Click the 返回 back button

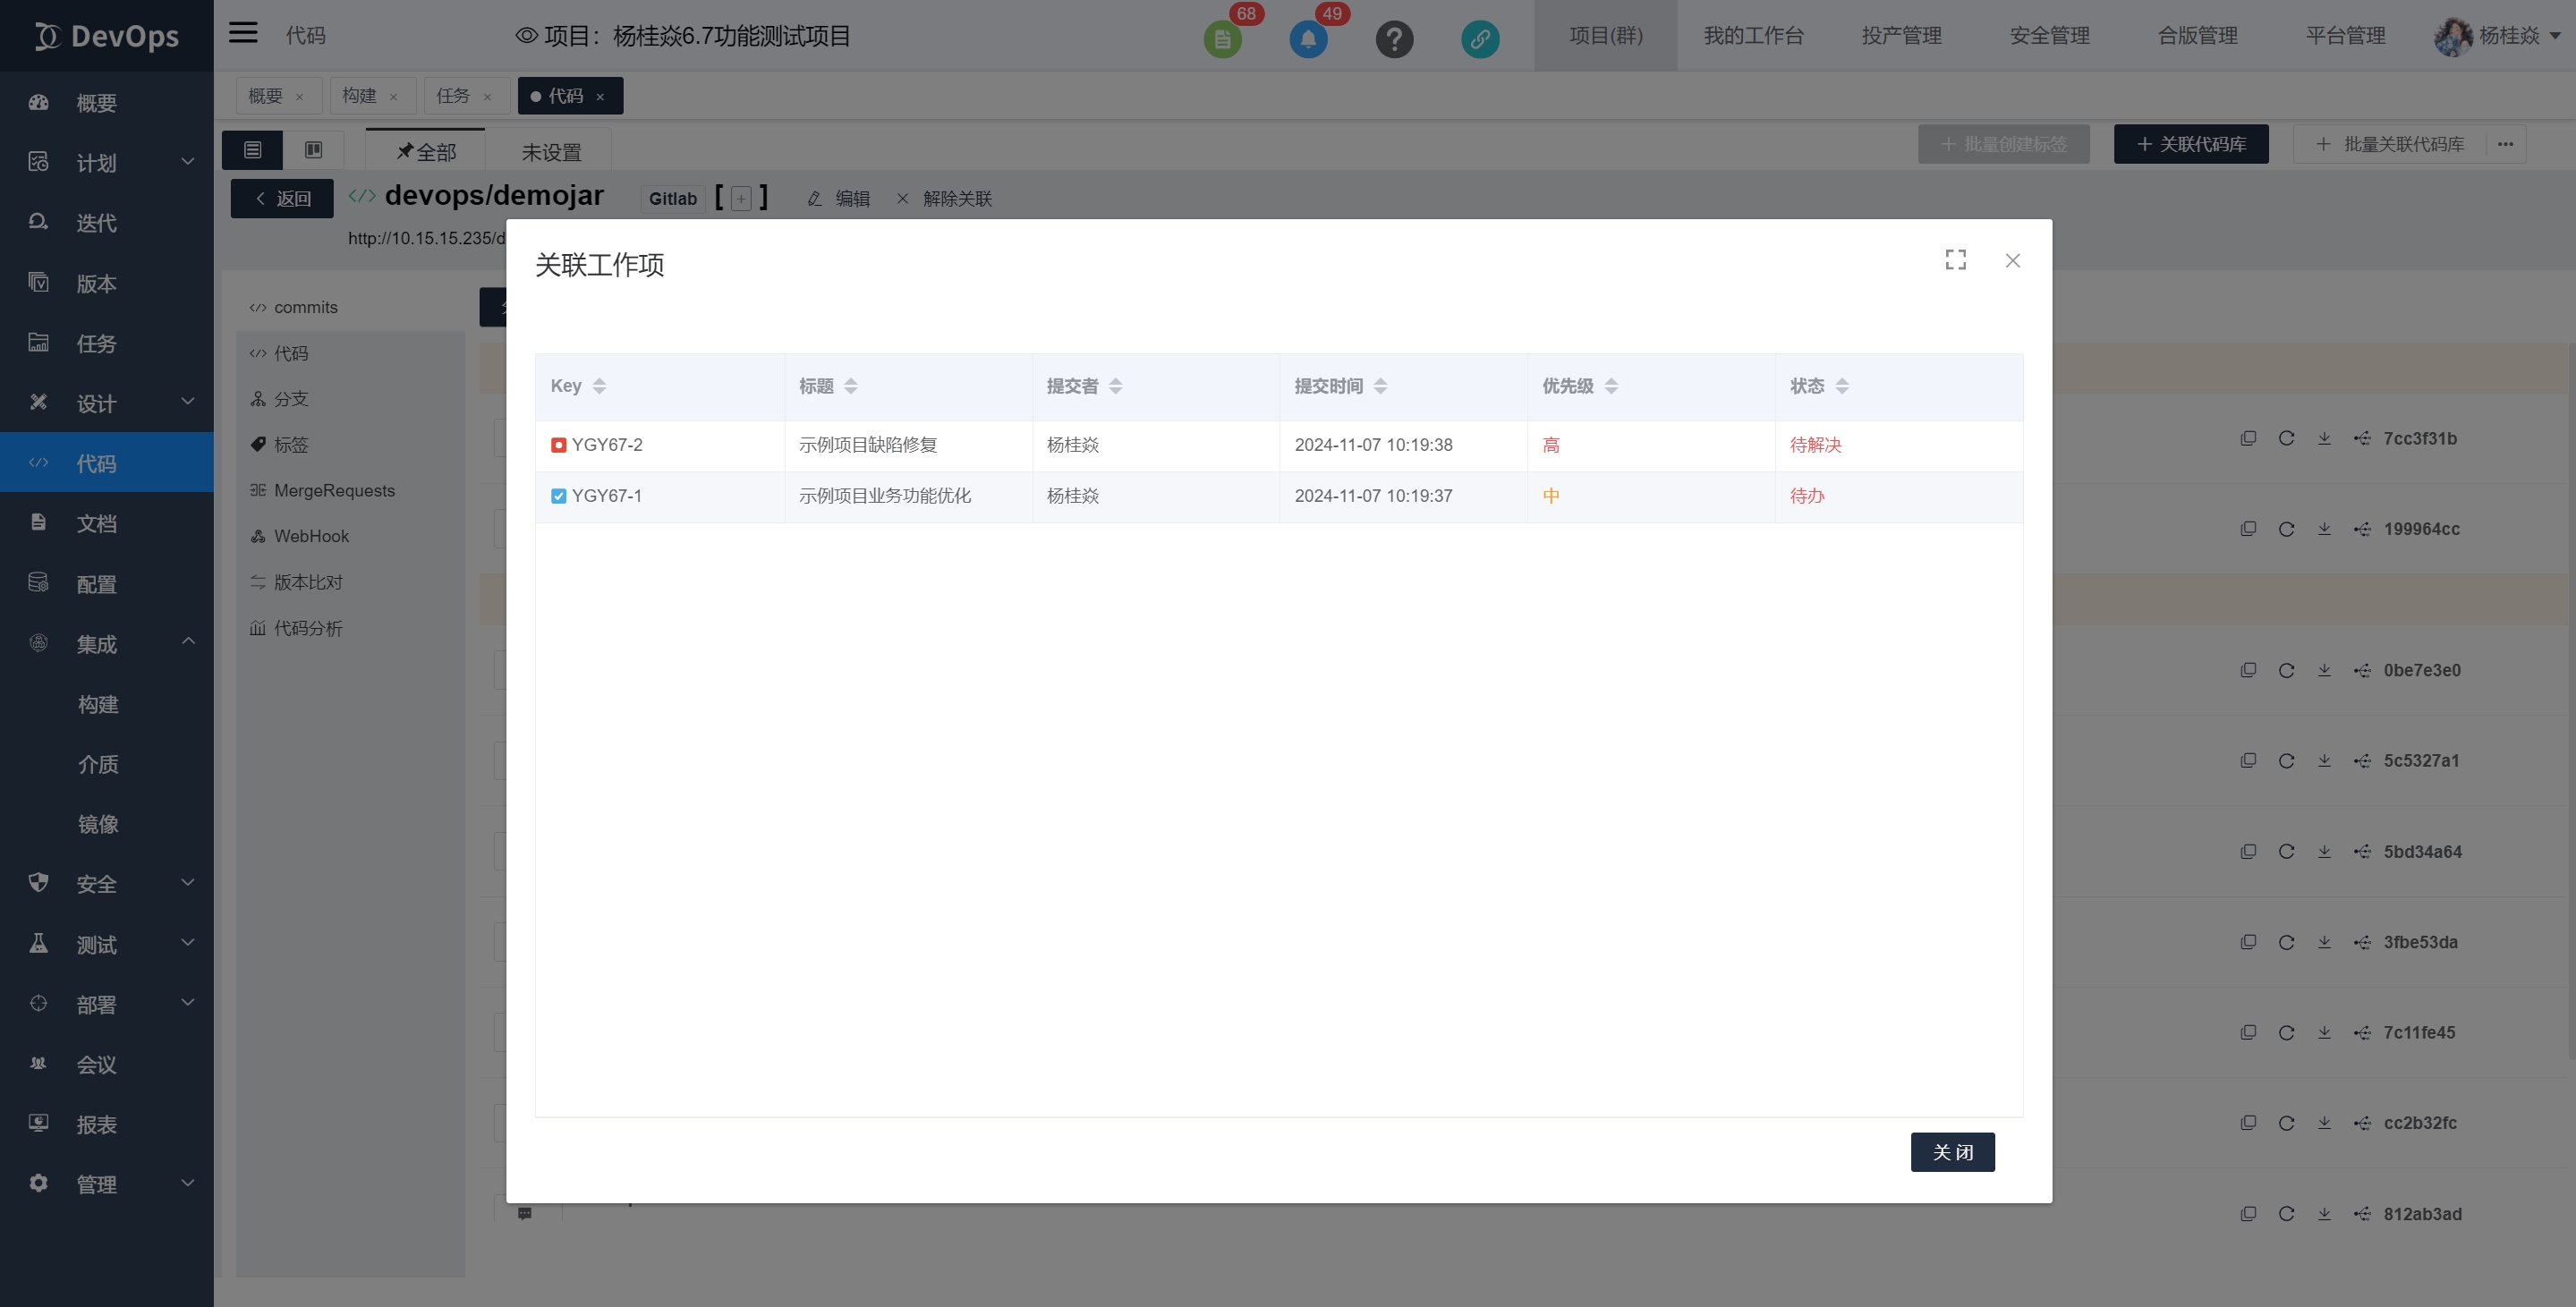(282, 198)
